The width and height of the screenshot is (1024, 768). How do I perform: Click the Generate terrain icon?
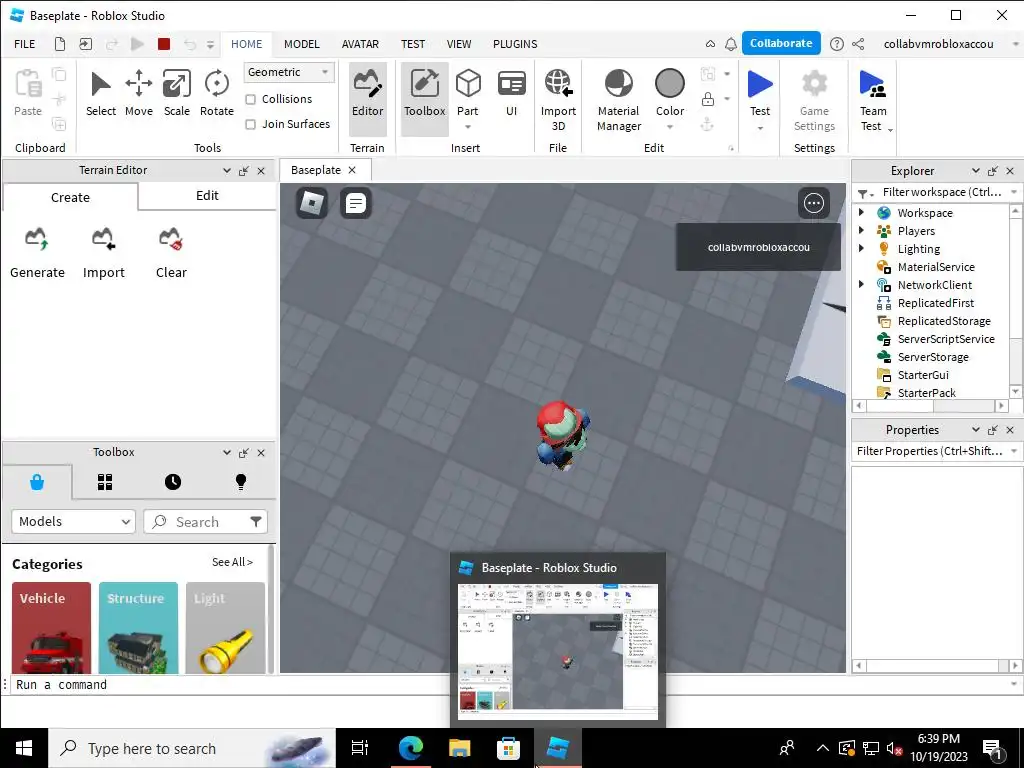coord(37,253)
